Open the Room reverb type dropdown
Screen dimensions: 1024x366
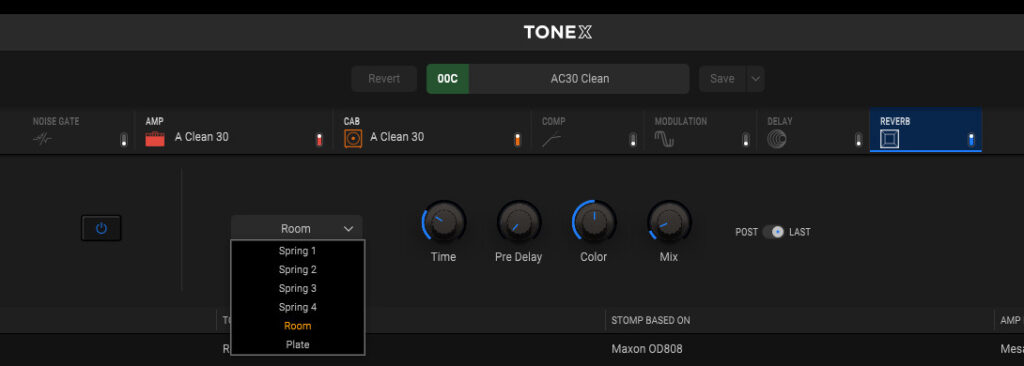point(296,228)
